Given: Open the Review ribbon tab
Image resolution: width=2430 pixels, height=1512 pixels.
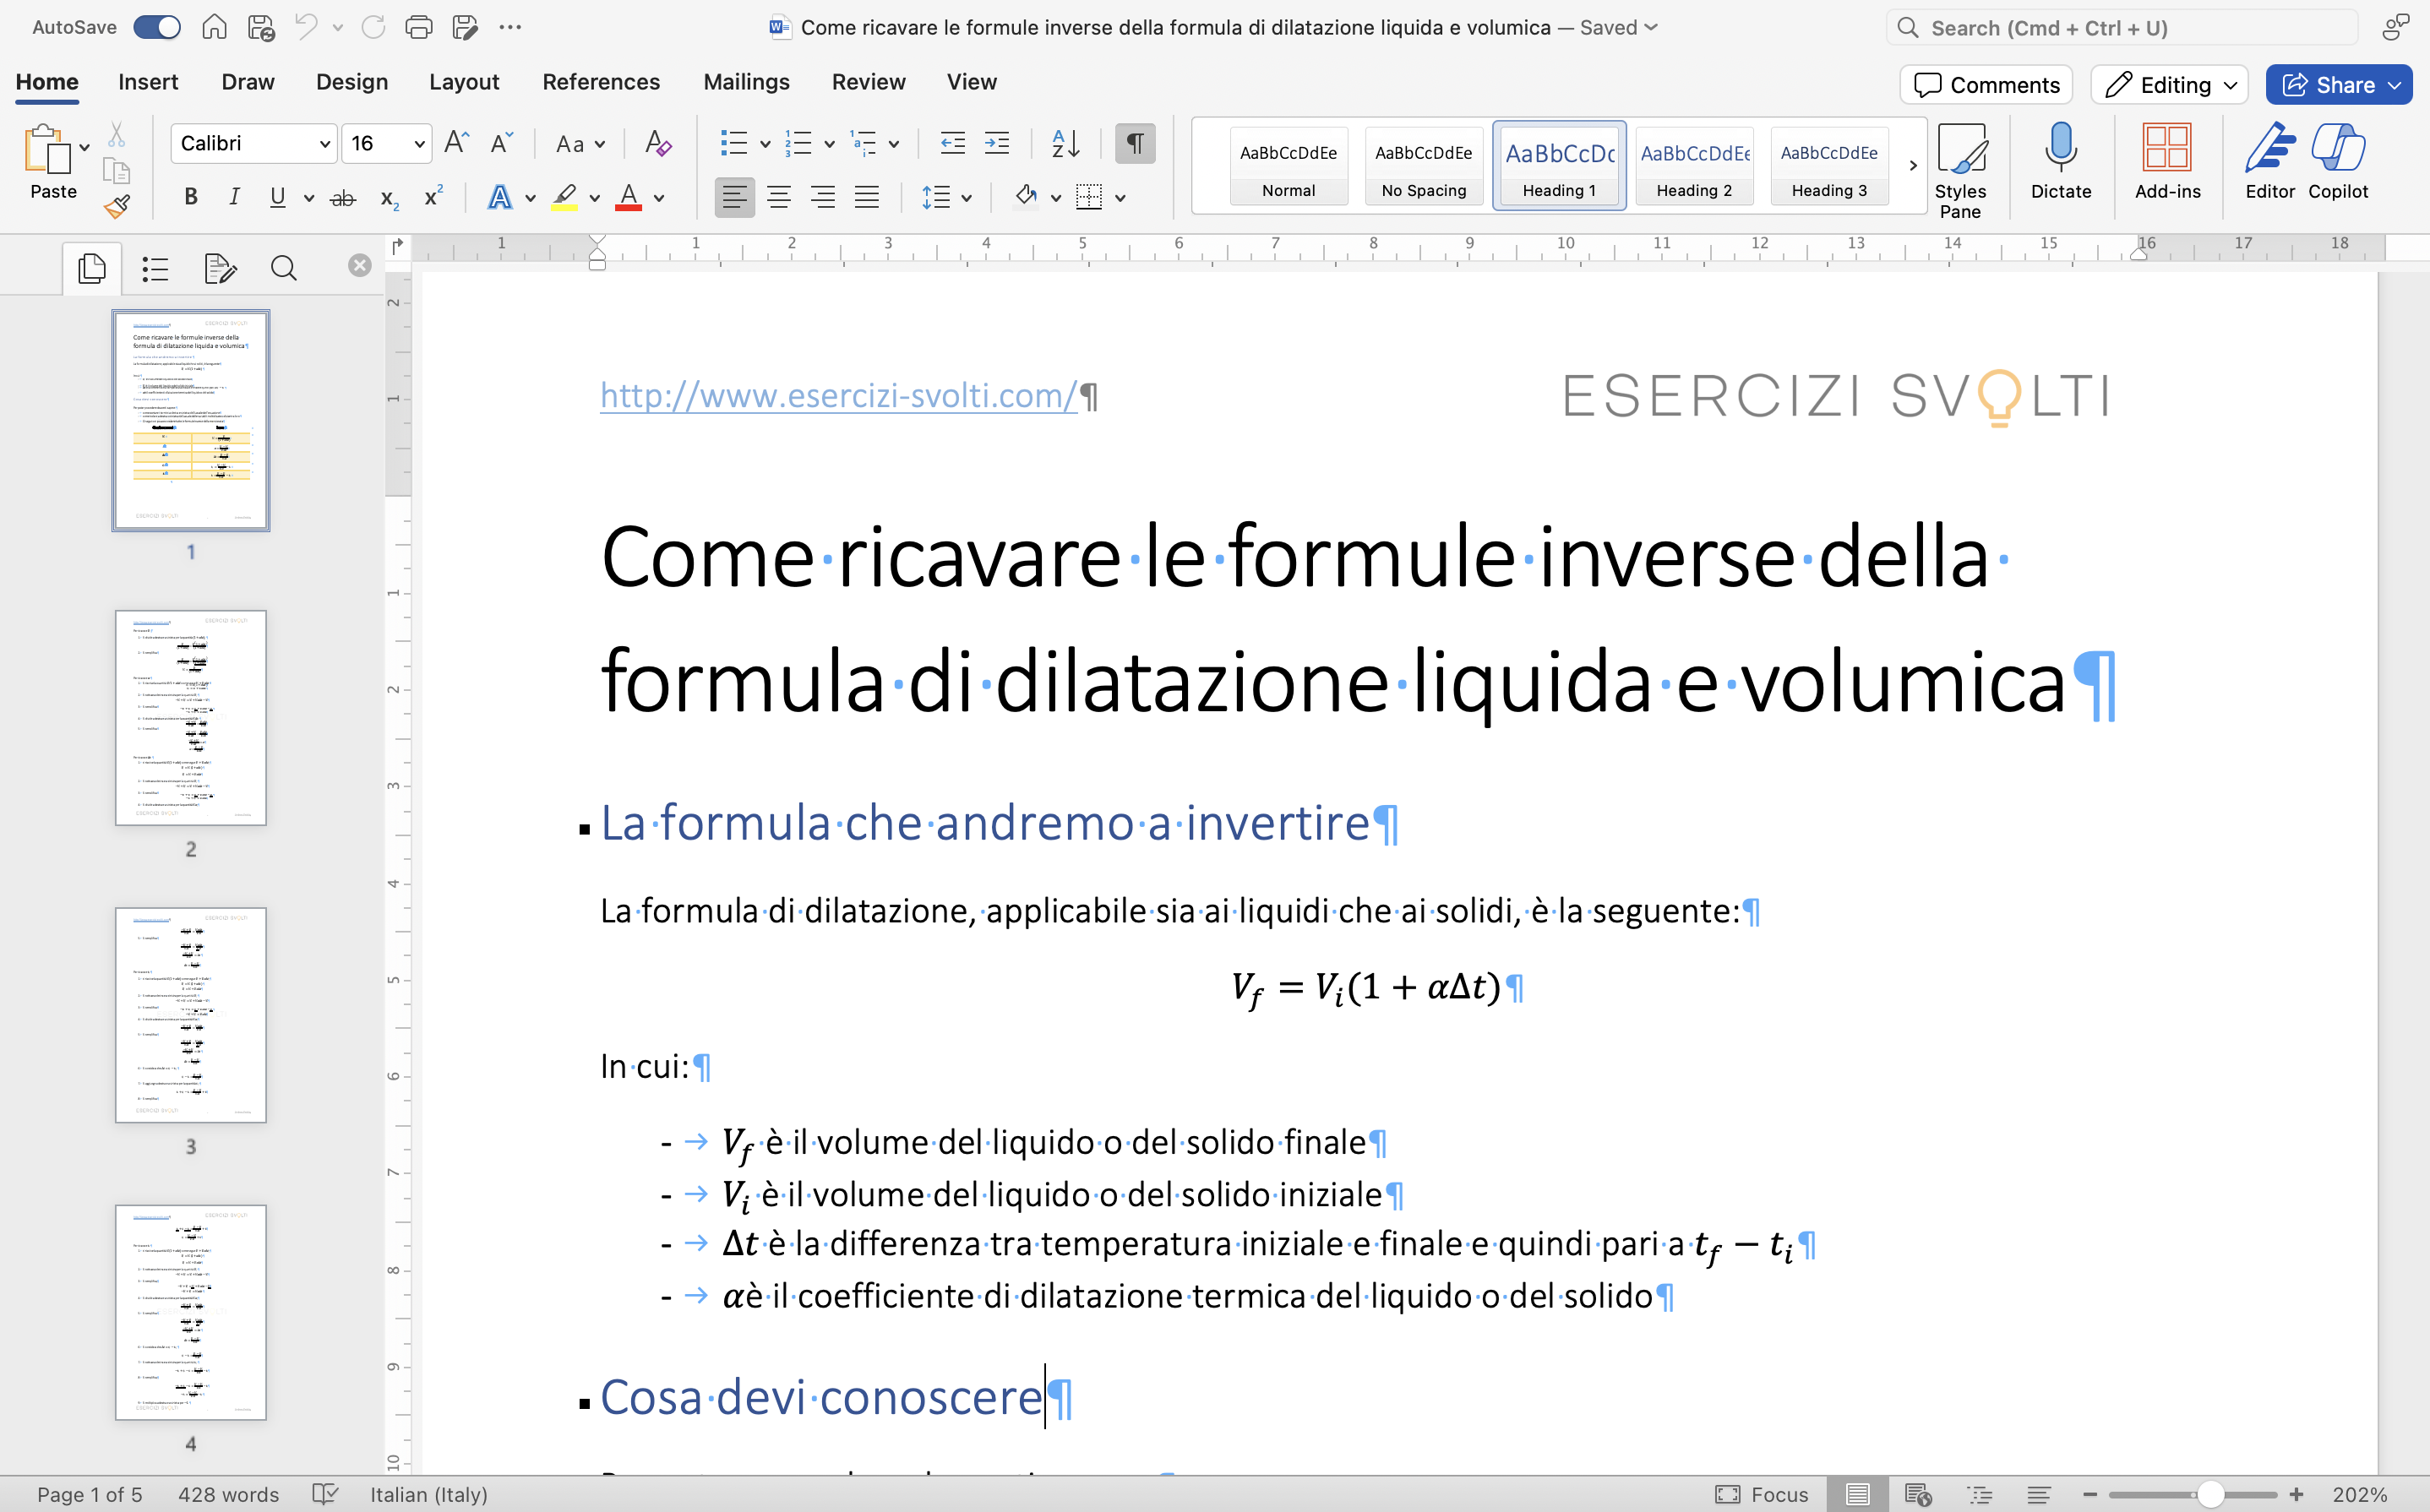Looking at the screenshot, I should 868,82.
